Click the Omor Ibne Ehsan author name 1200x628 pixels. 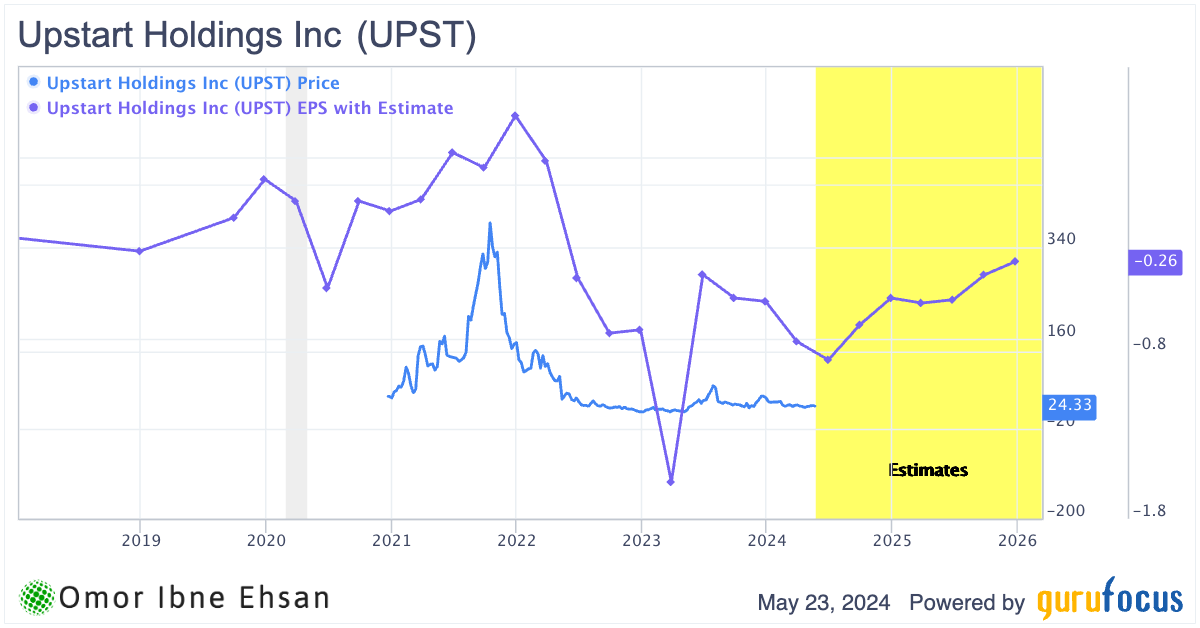195,598
